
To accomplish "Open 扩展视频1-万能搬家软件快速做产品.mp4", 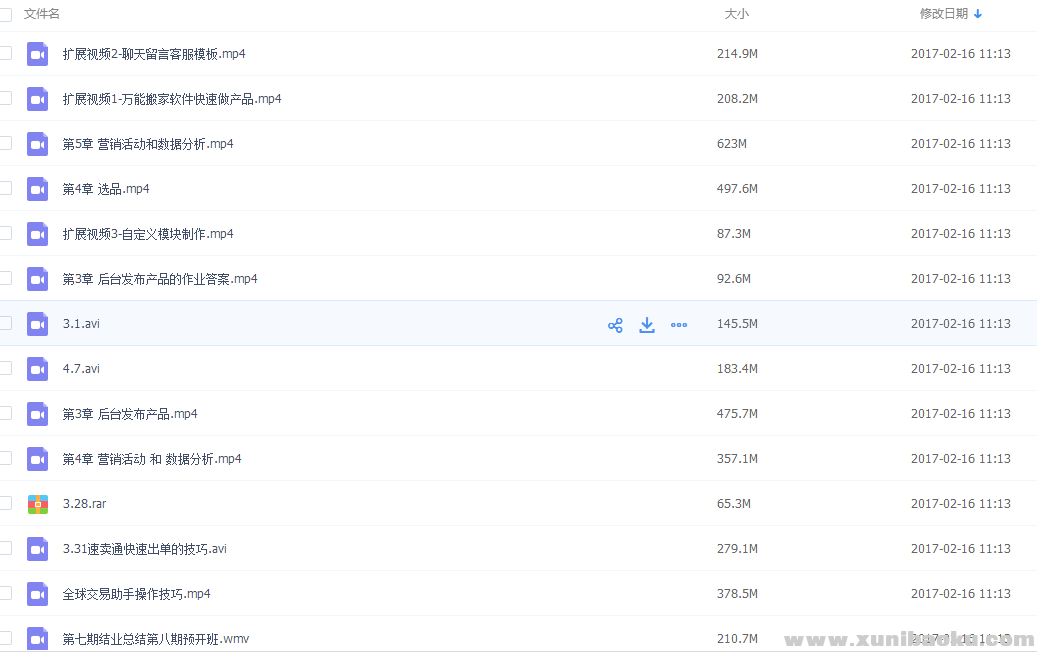I will tap(172, 99).
